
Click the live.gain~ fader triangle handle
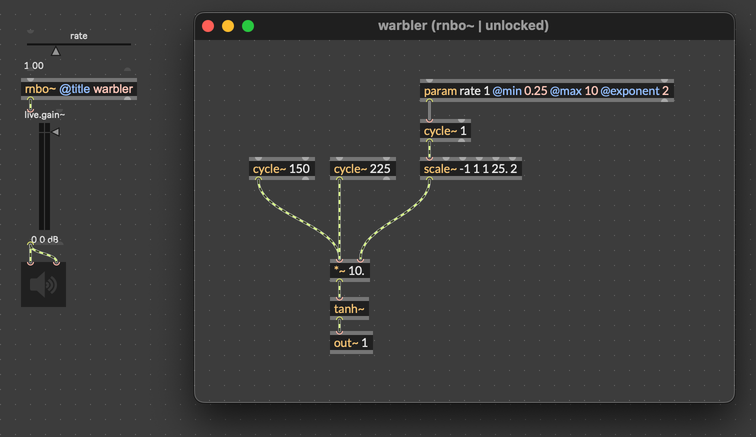(x=56, y=132)
